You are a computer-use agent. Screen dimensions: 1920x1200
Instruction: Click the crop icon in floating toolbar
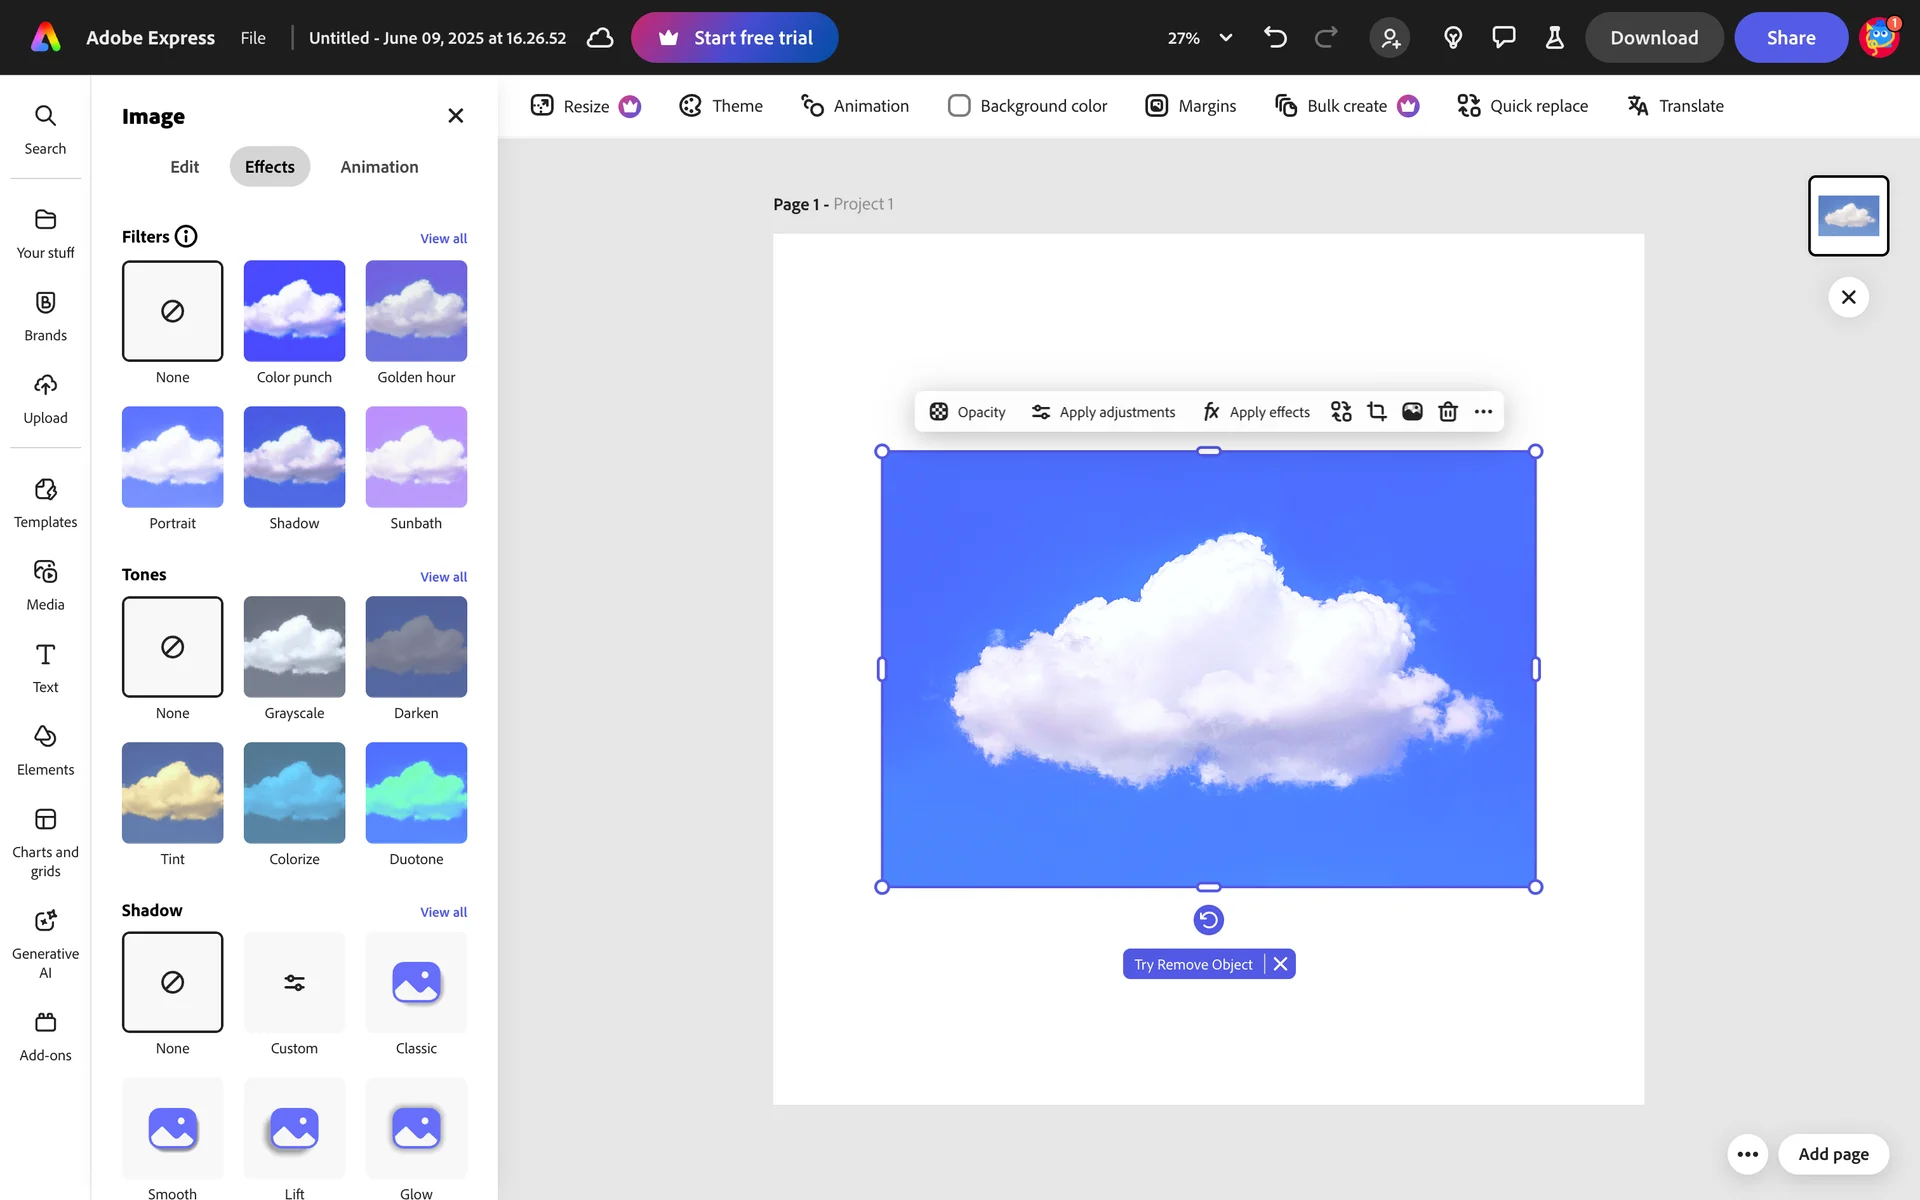[1377, 412]
